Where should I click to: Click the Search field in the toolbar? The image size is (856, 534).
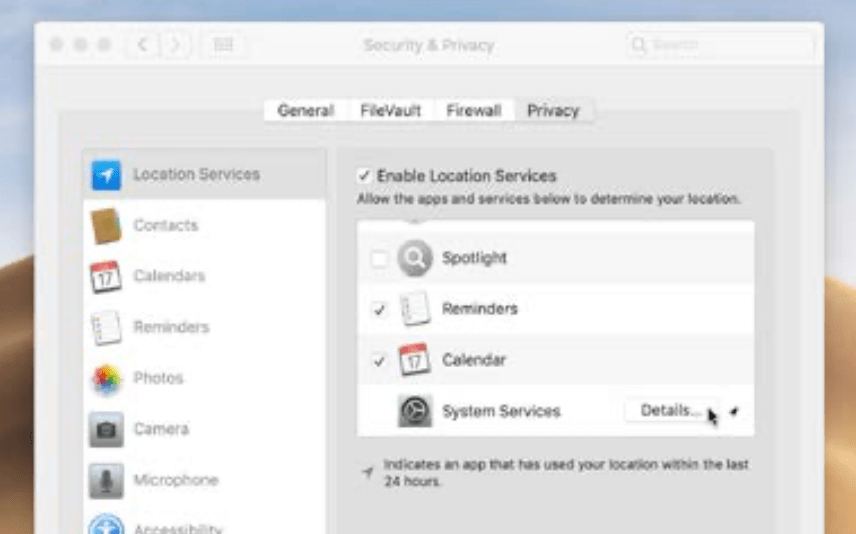click(720, 45)
